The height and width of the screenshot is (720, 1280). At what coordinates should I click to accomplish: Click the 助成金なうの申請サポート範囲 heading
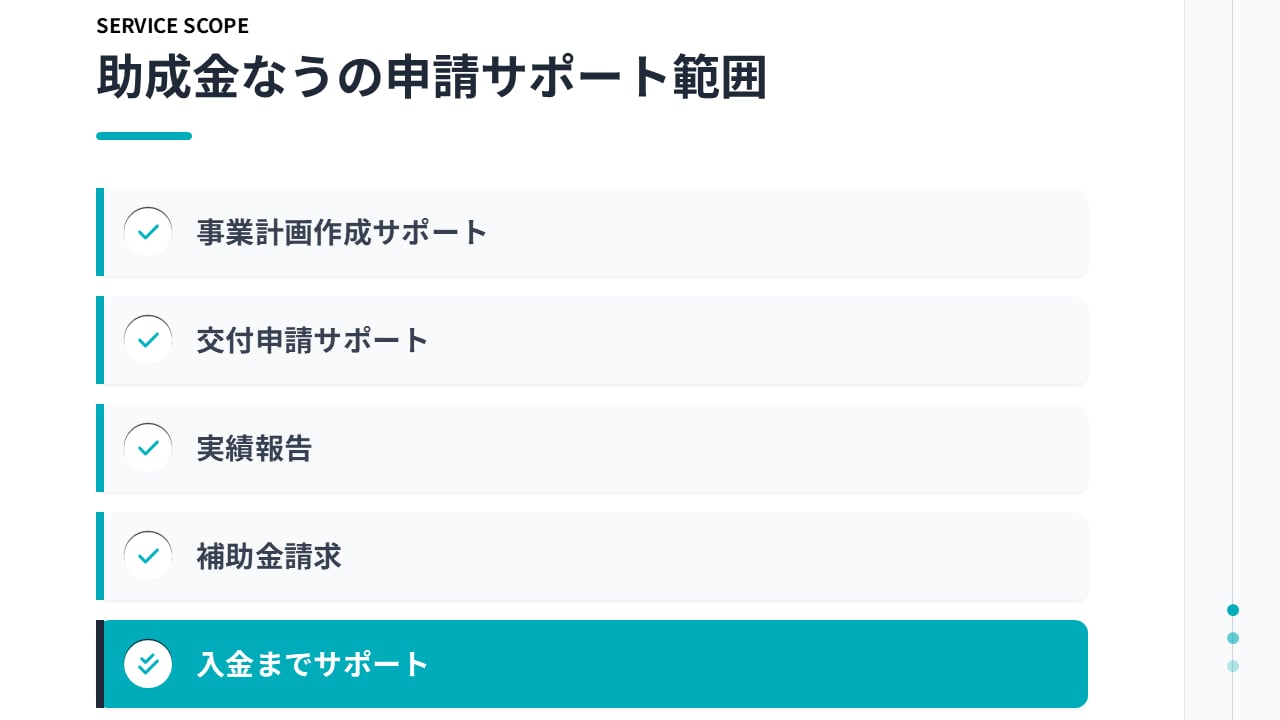click(x=431, y=78)
